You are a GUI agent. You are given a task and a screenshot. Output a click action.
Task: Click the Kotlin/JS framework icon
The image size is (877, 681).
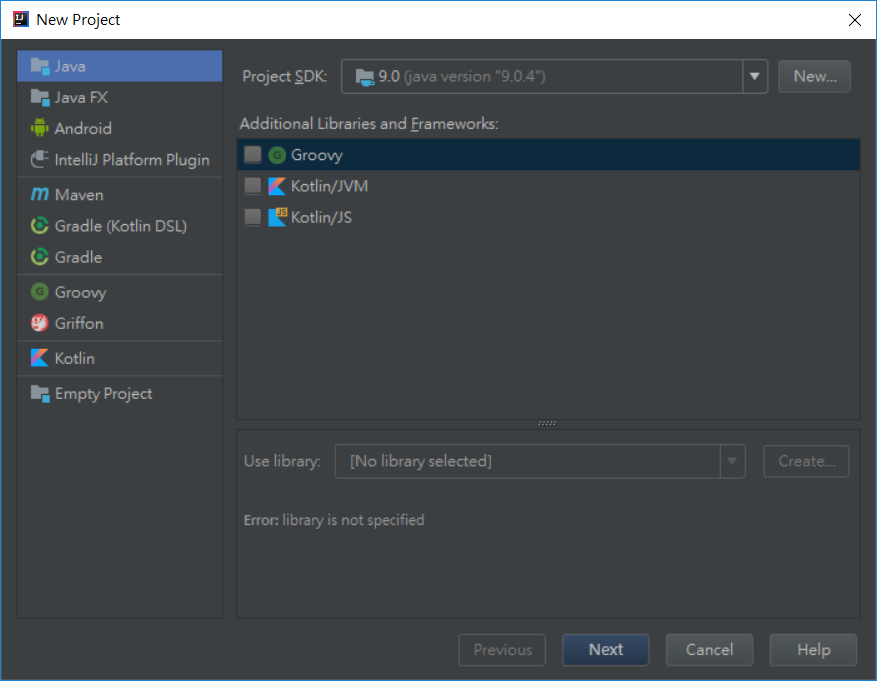pos(277,217)
